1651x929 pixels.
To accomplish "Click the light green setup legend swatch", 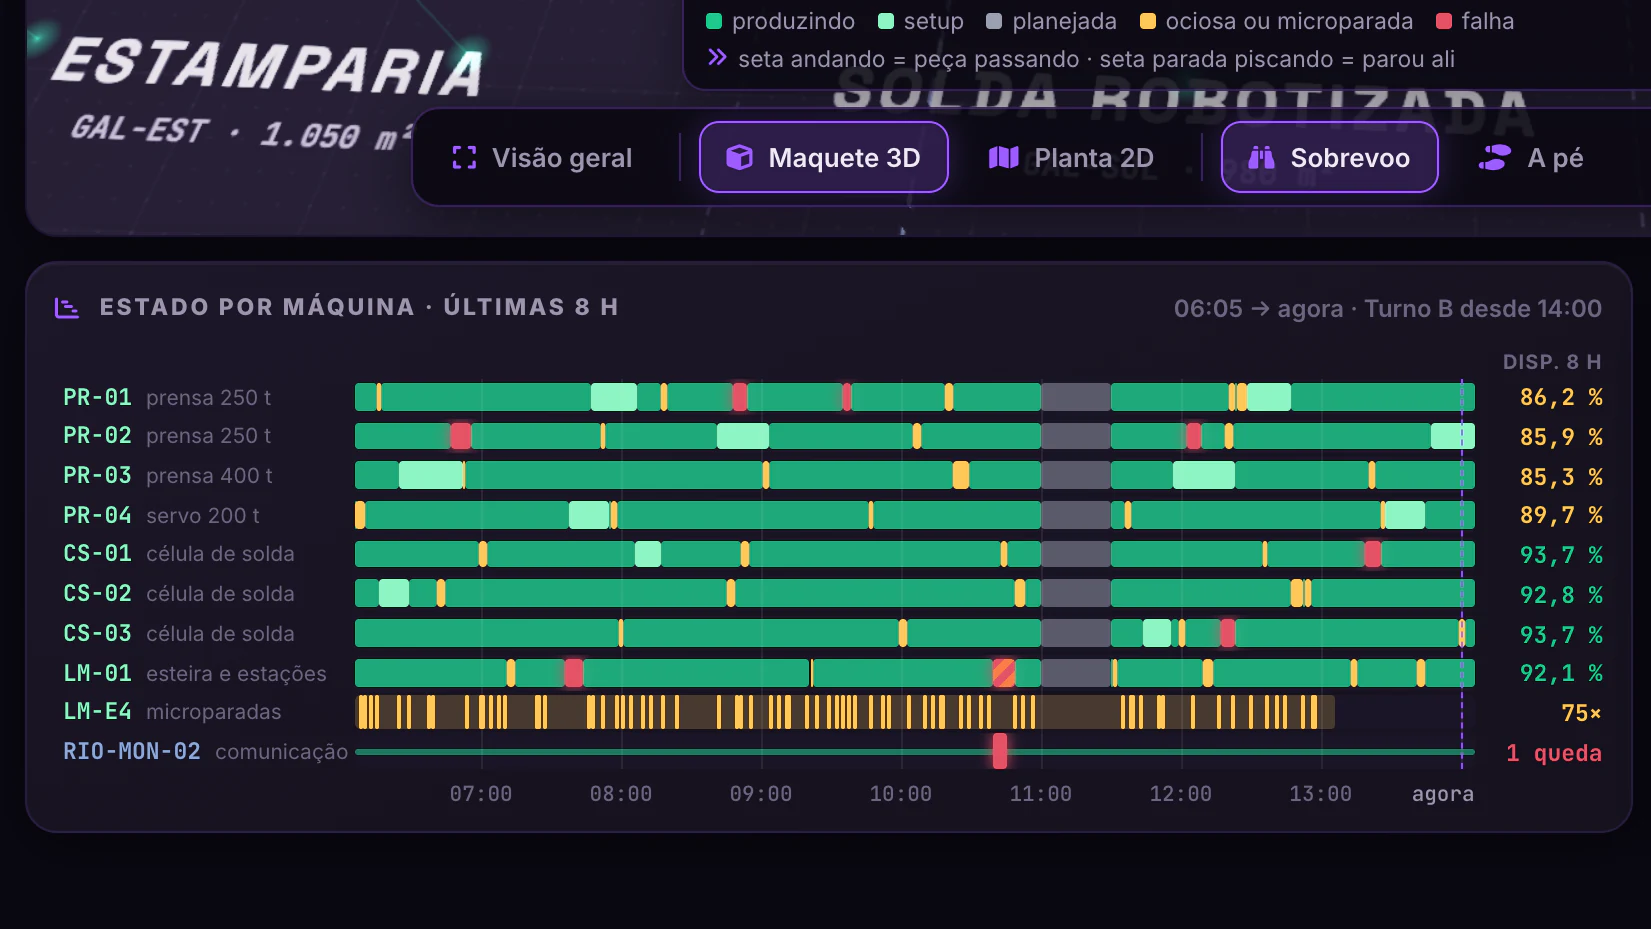I will (x=886, y=21).
